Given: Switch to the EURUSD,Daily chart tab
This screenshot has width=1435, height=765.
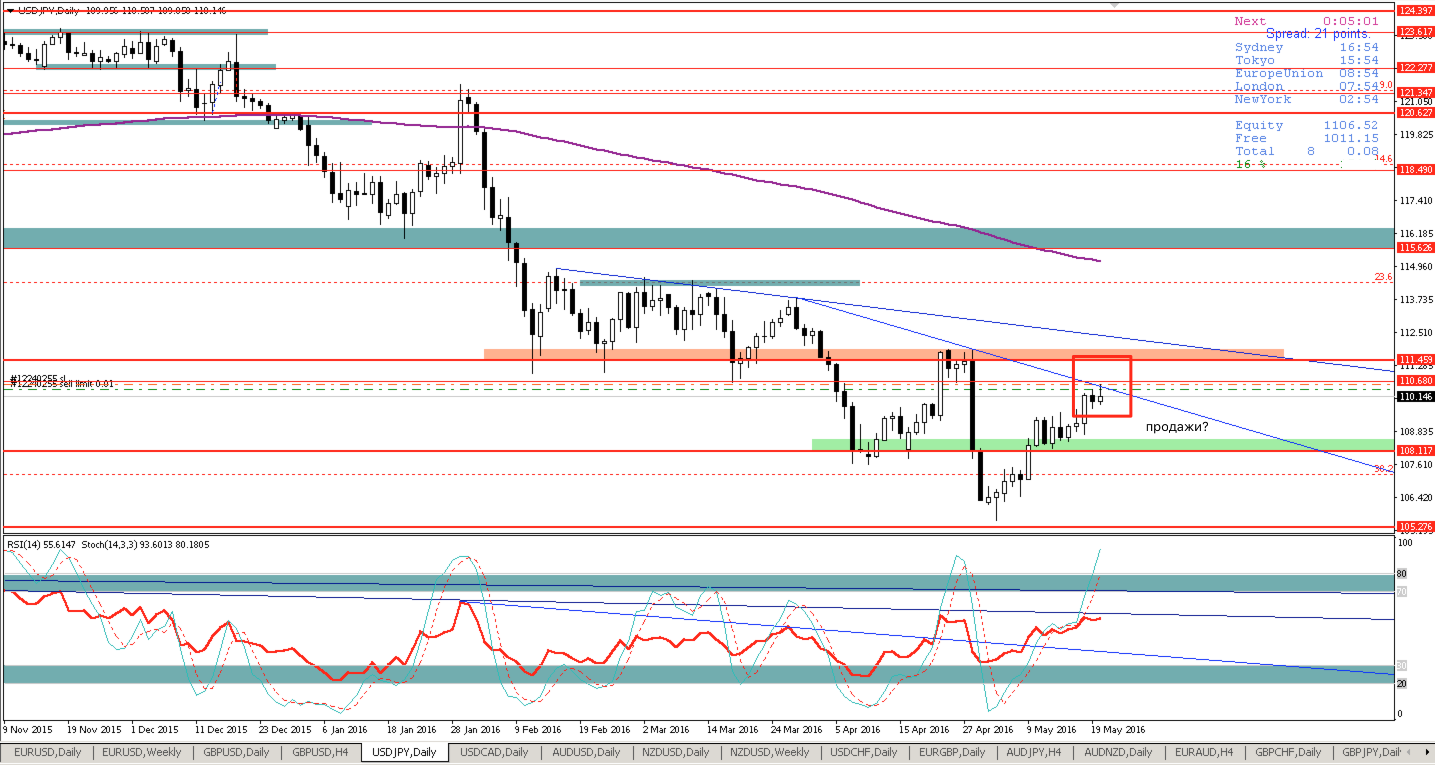Looking at the screenshot, I should (x=49, y=752).
